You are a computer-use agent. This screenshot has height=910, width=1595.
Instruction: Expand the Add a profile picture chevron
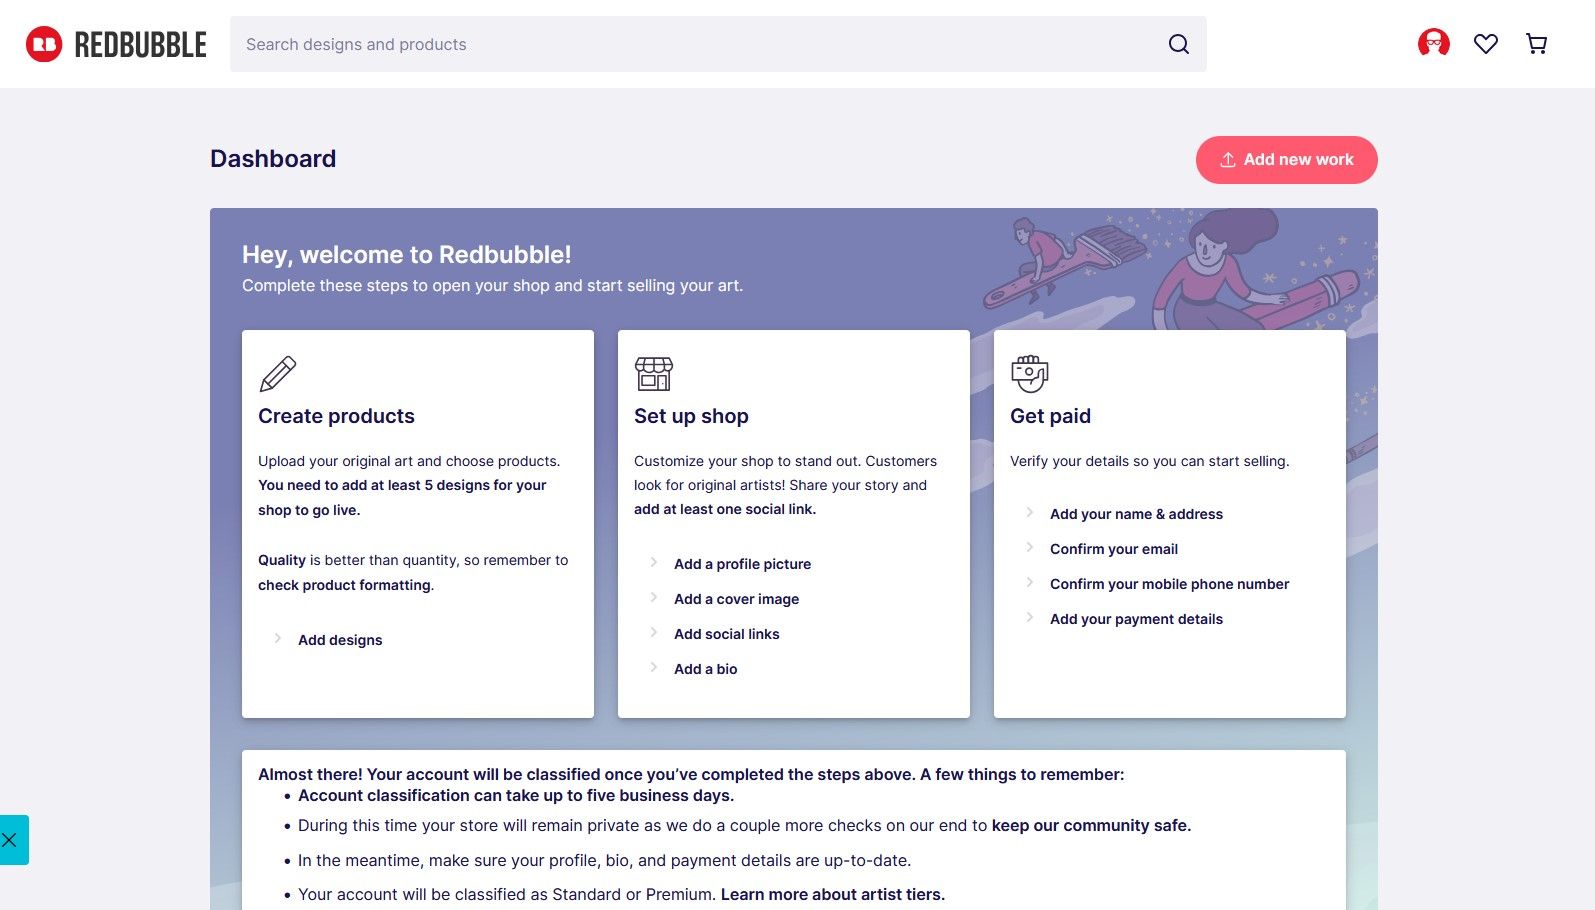[x=654, y=563]
